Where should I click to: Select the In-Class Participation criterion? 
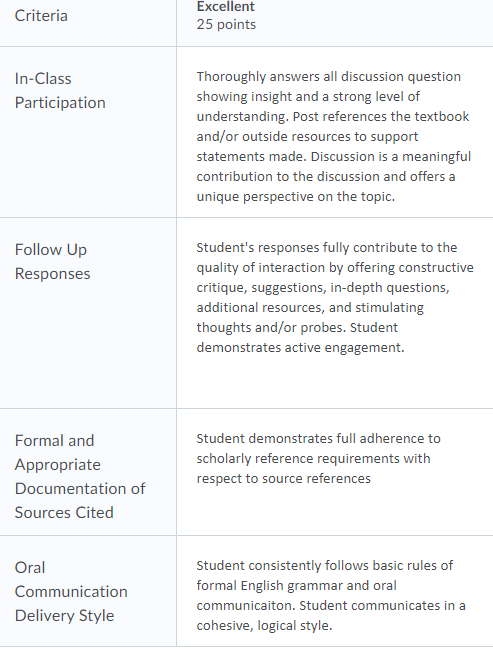coord(60,91)
